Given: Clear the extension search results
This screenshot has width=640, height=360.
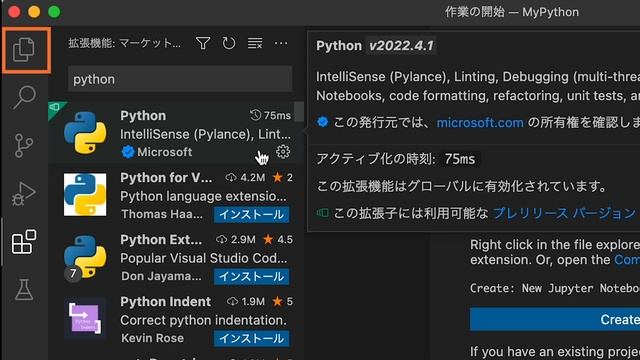Looking at the screenshot, I should (255, 43).
